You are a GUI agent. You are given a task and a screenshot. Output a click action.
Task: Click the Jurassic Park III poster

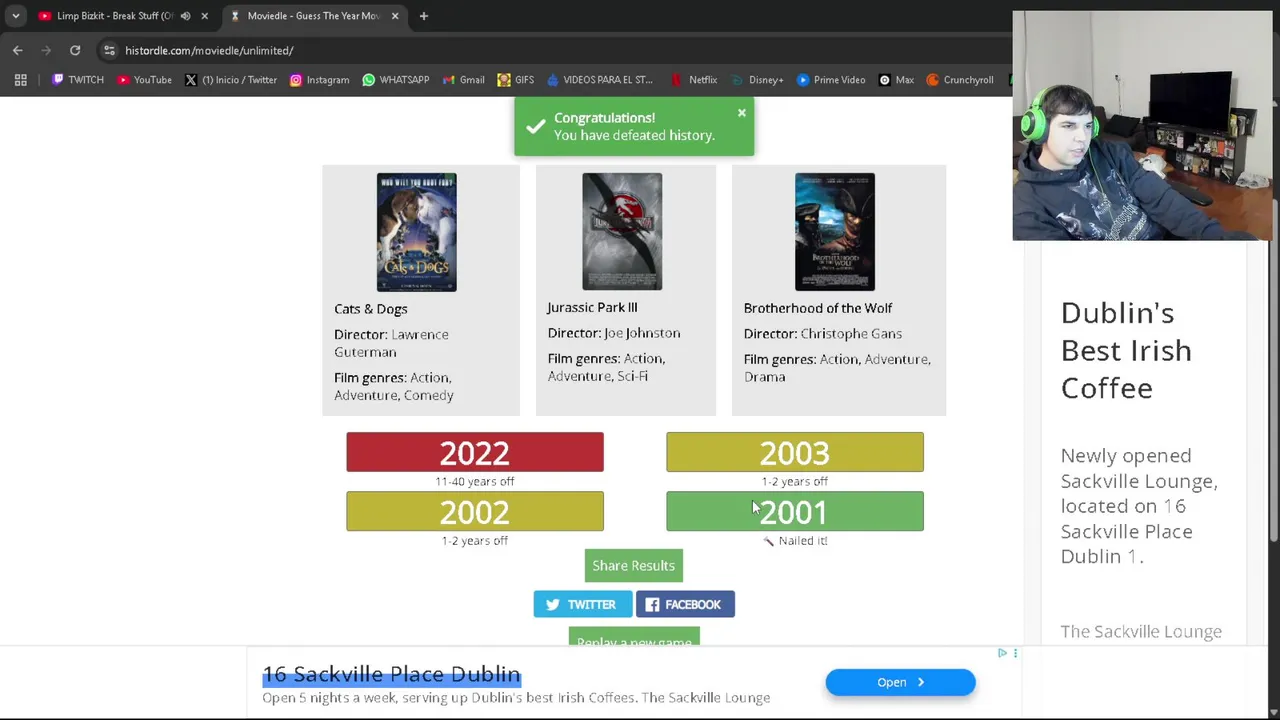(622, 232)
